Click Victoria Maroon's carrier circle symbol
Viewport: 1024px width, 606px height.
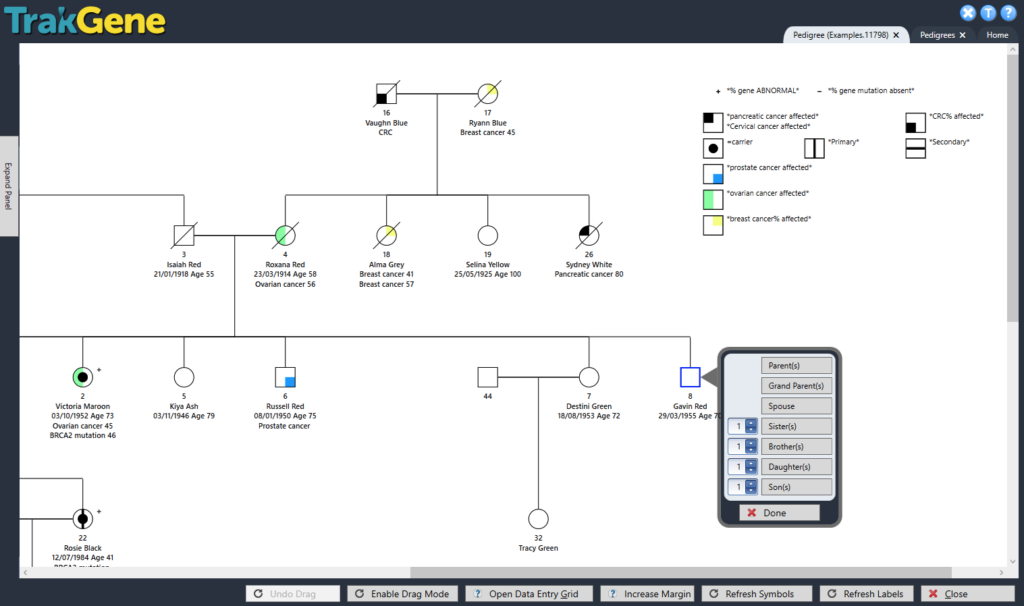(82, 377)
